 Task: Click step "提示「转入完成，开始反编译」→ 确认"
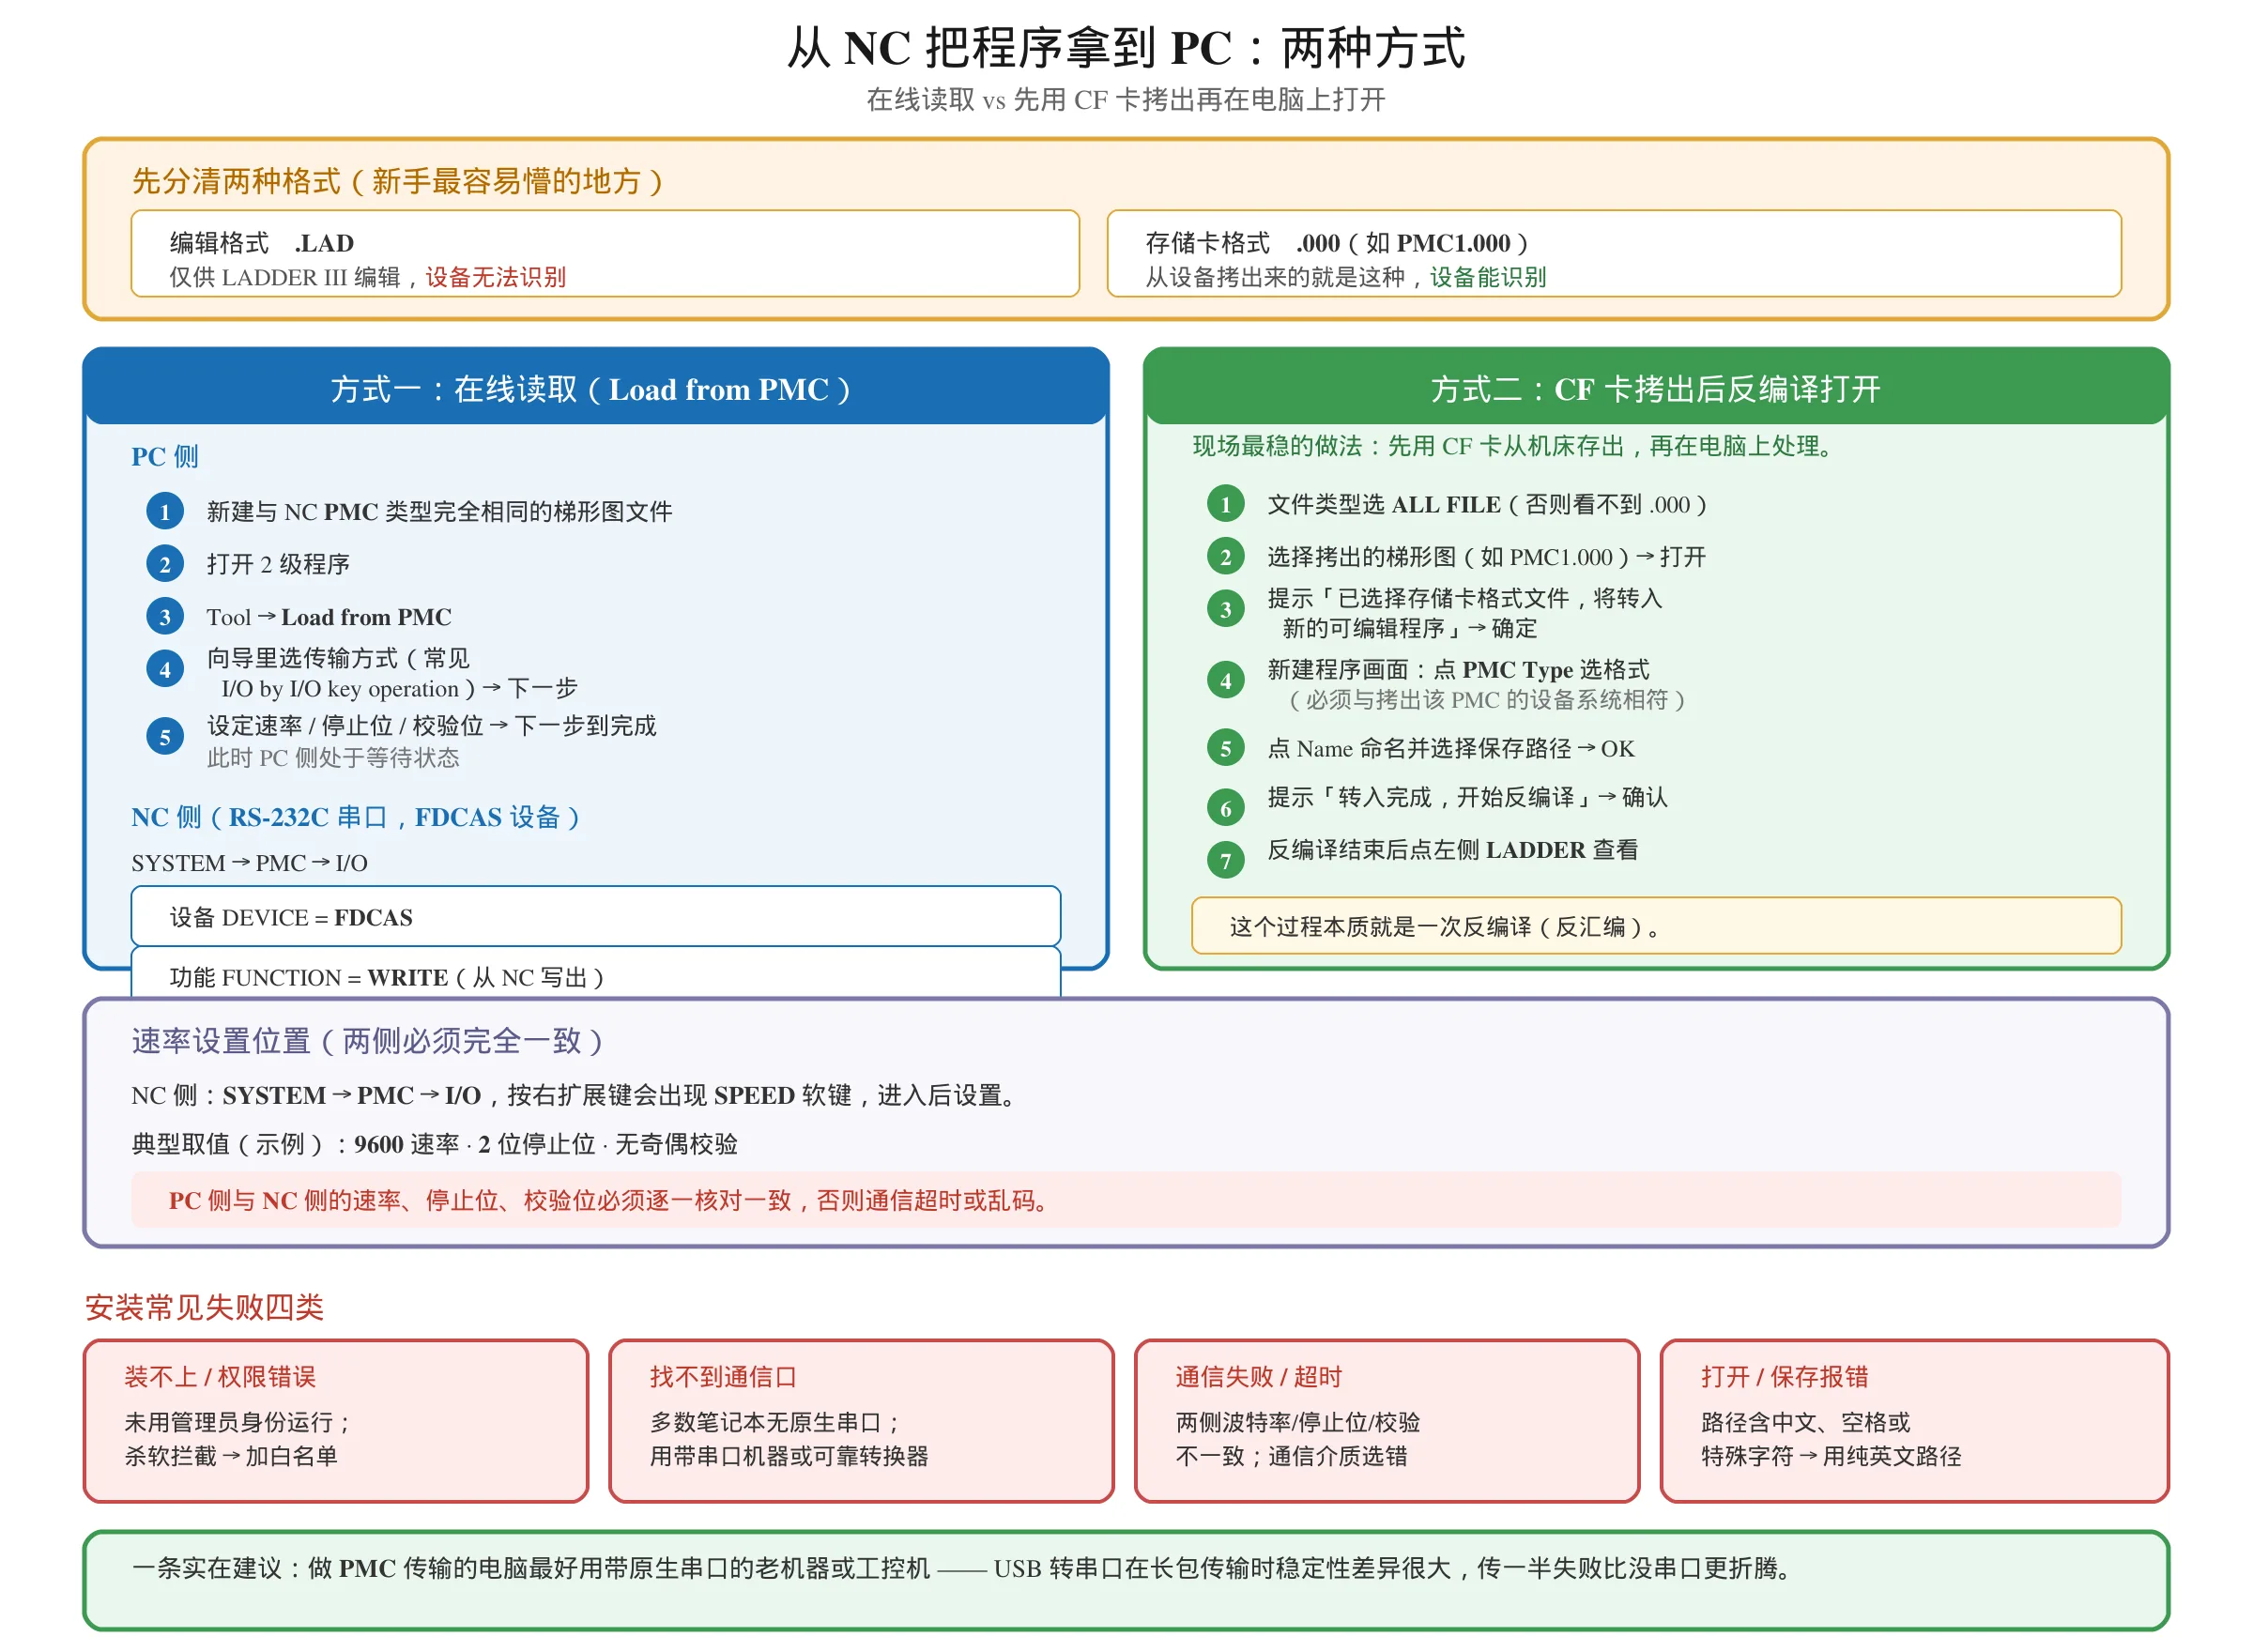(1467, 798)
